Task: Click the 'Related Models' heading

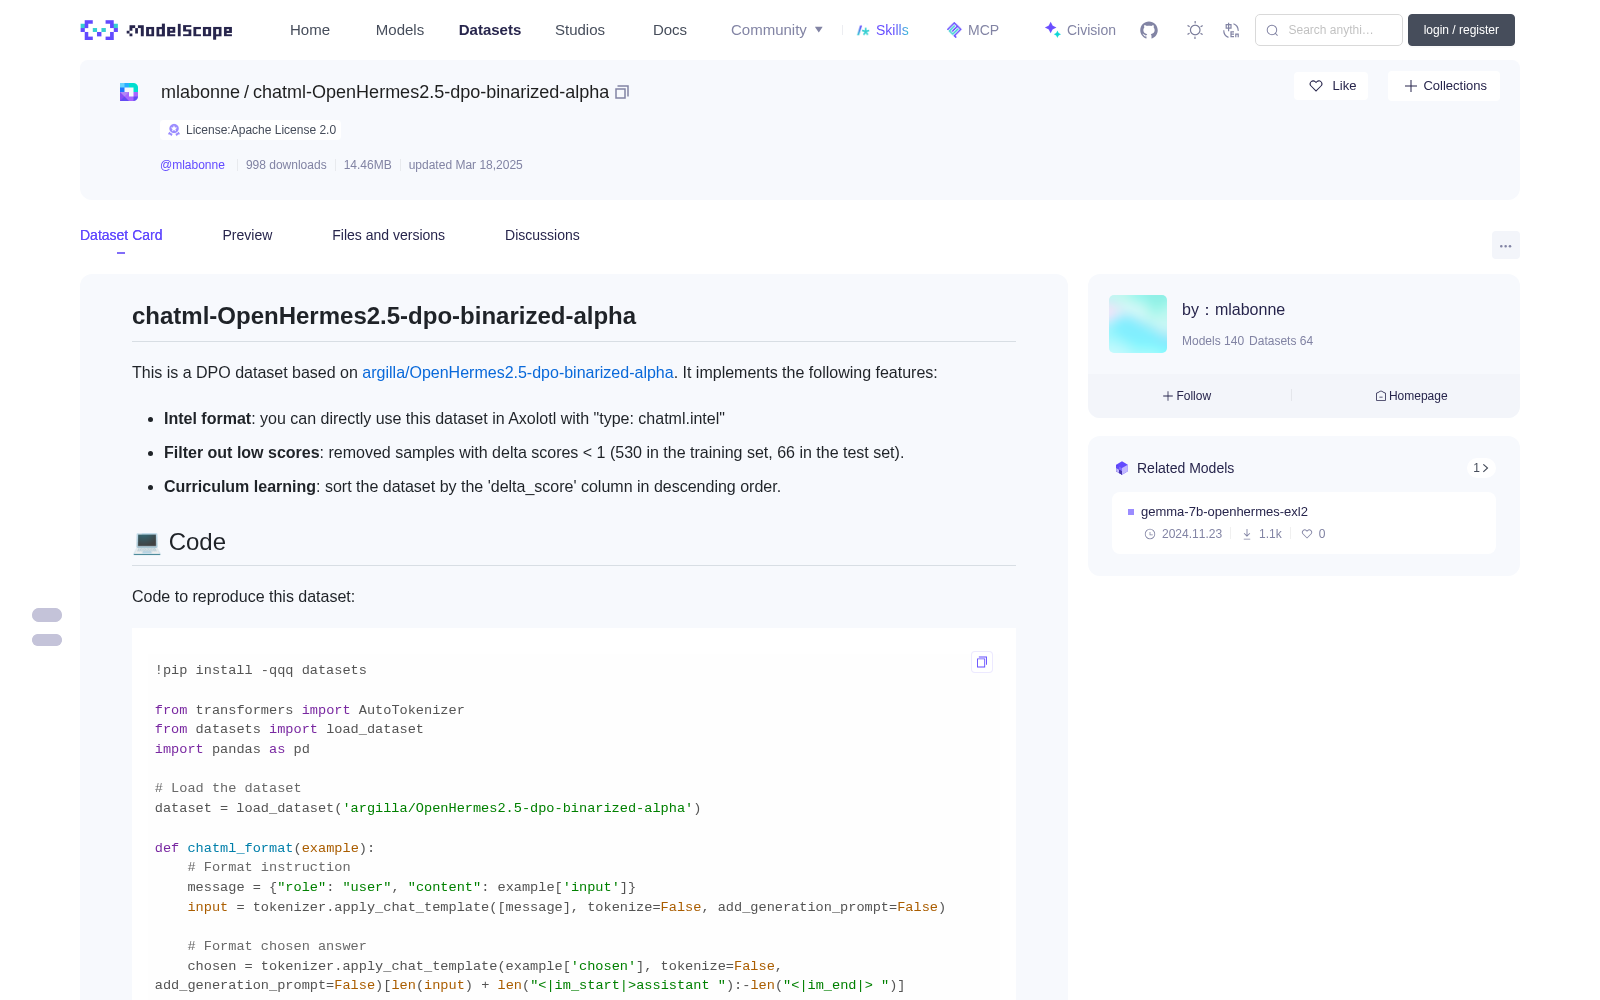Action: (x=1185, y=468)
